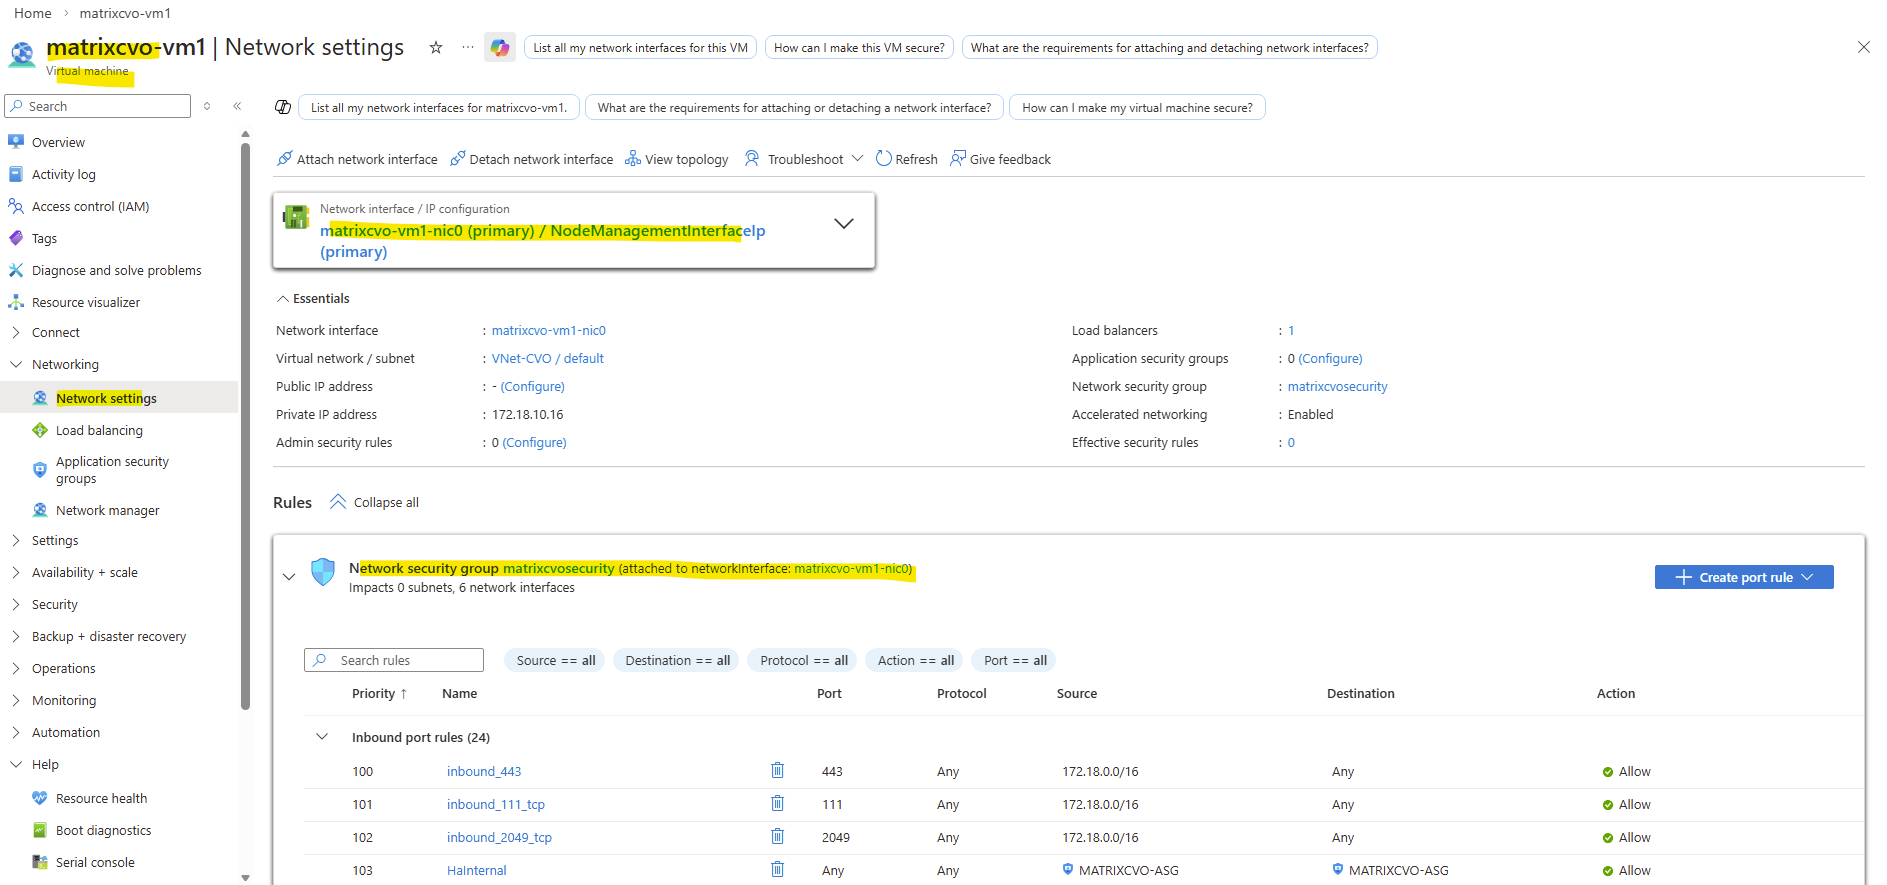Collapse the Inbound port rules section
Image resolution: width=1887 pixels, height=885 pixels.
pyautogui.click(x=322, y=737)
